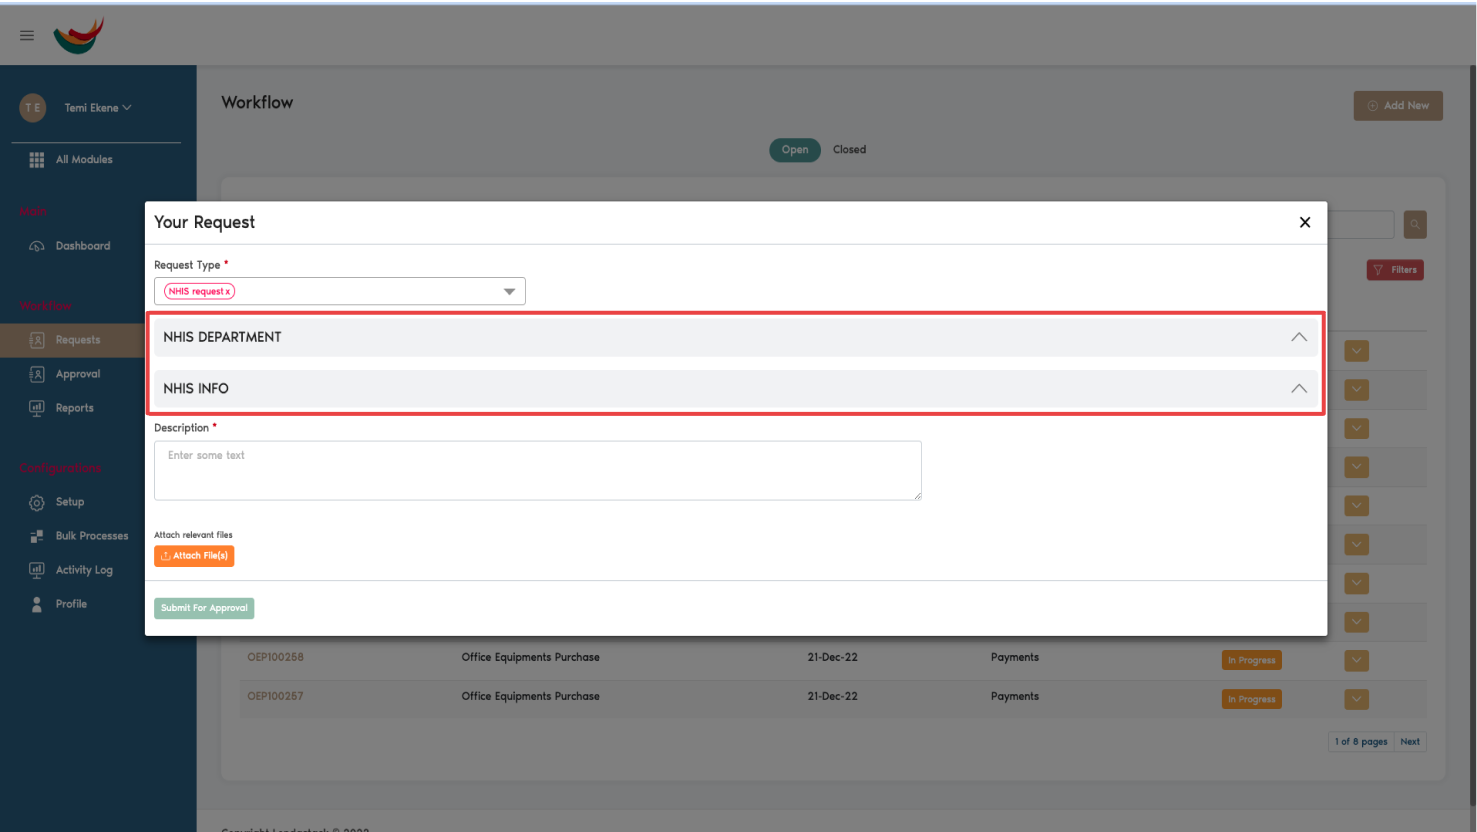
Task: Click the search magnifier icon
Action: click(x=1415, y=224)
